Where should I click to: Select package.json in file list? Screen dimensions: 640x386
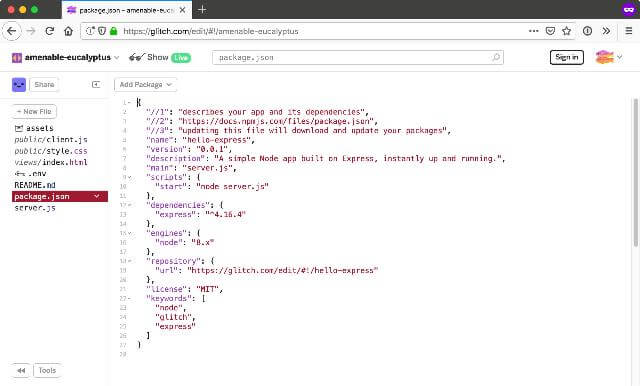pyautogui.click(x=60, y=196)
